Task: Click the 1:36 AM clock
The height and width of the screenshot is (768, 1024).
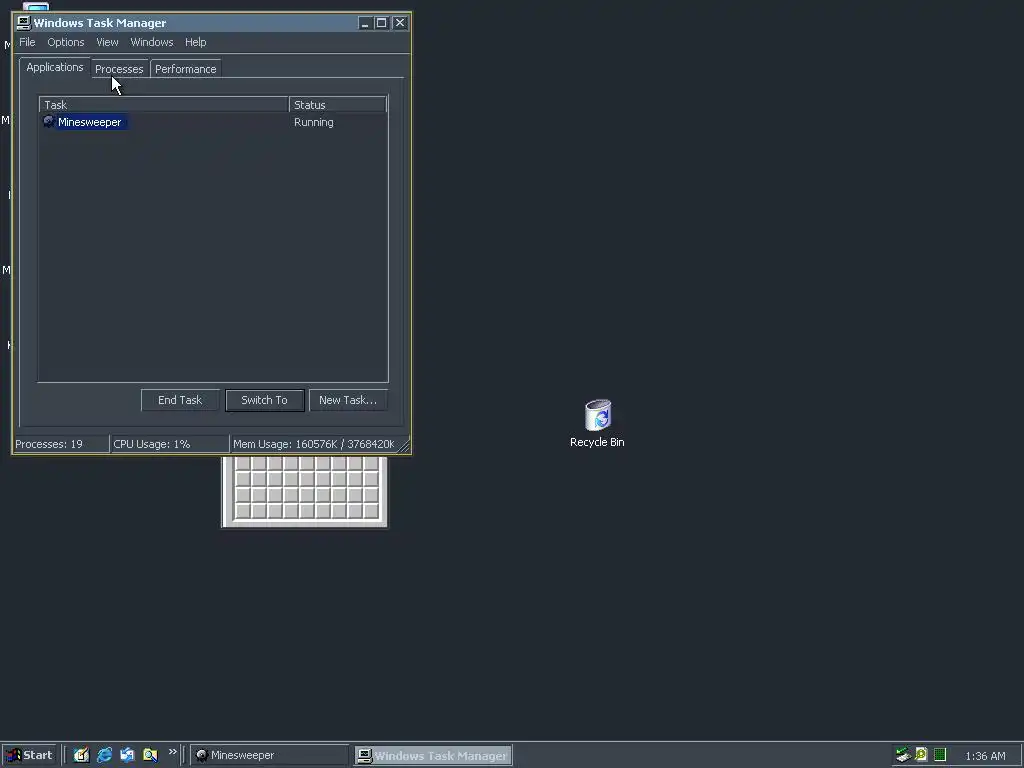Action: [x=985, y=756]
